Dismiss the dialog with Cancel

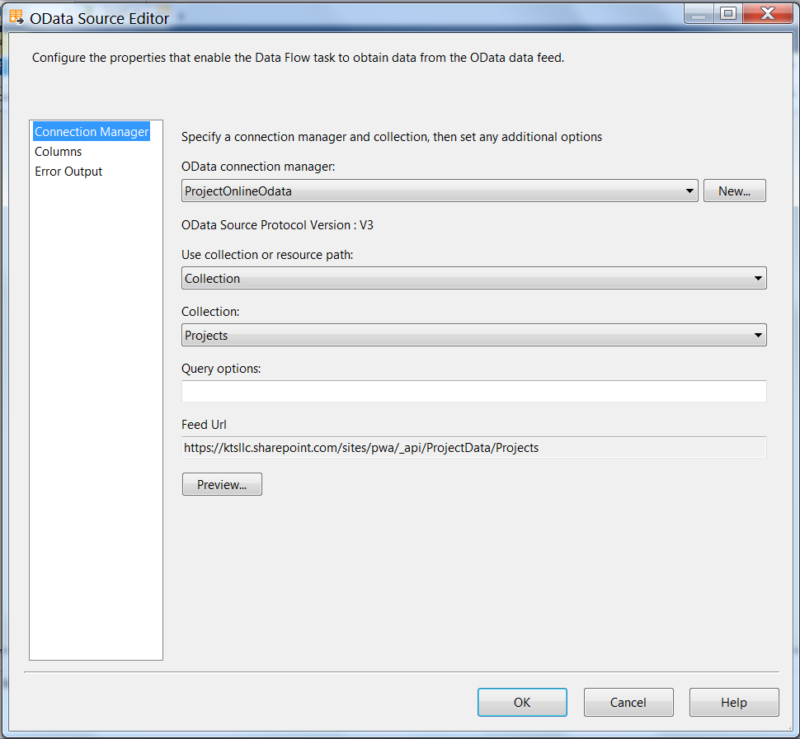628,701
